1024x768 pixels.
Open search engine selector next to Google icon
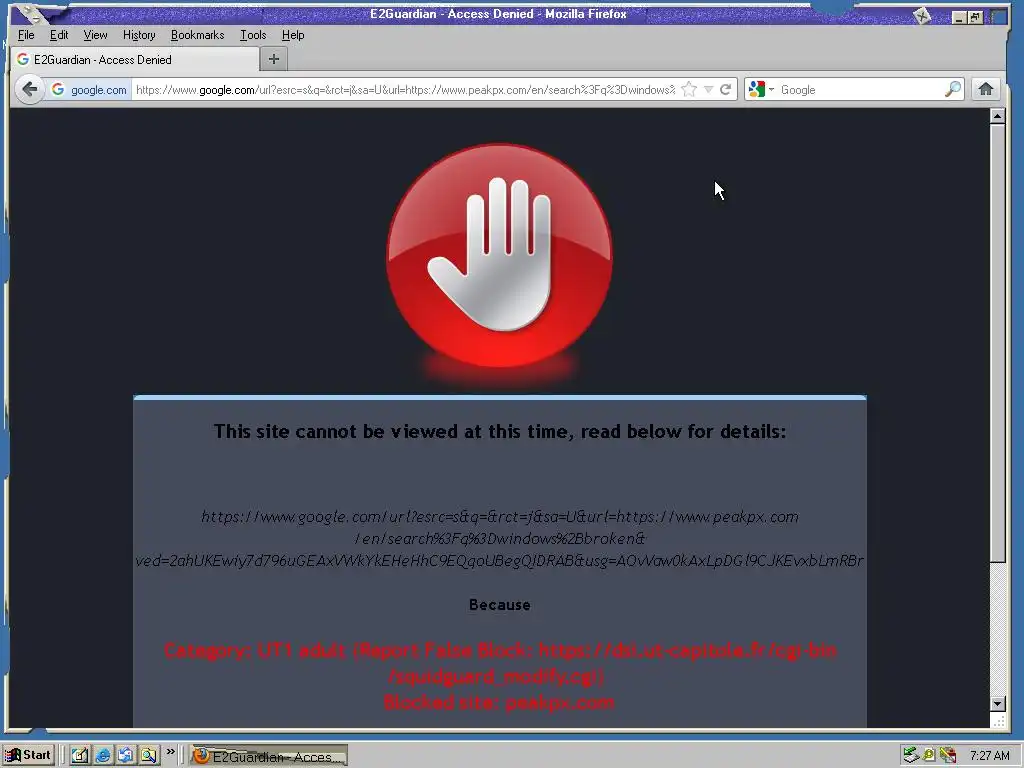[x=771, y=89]
